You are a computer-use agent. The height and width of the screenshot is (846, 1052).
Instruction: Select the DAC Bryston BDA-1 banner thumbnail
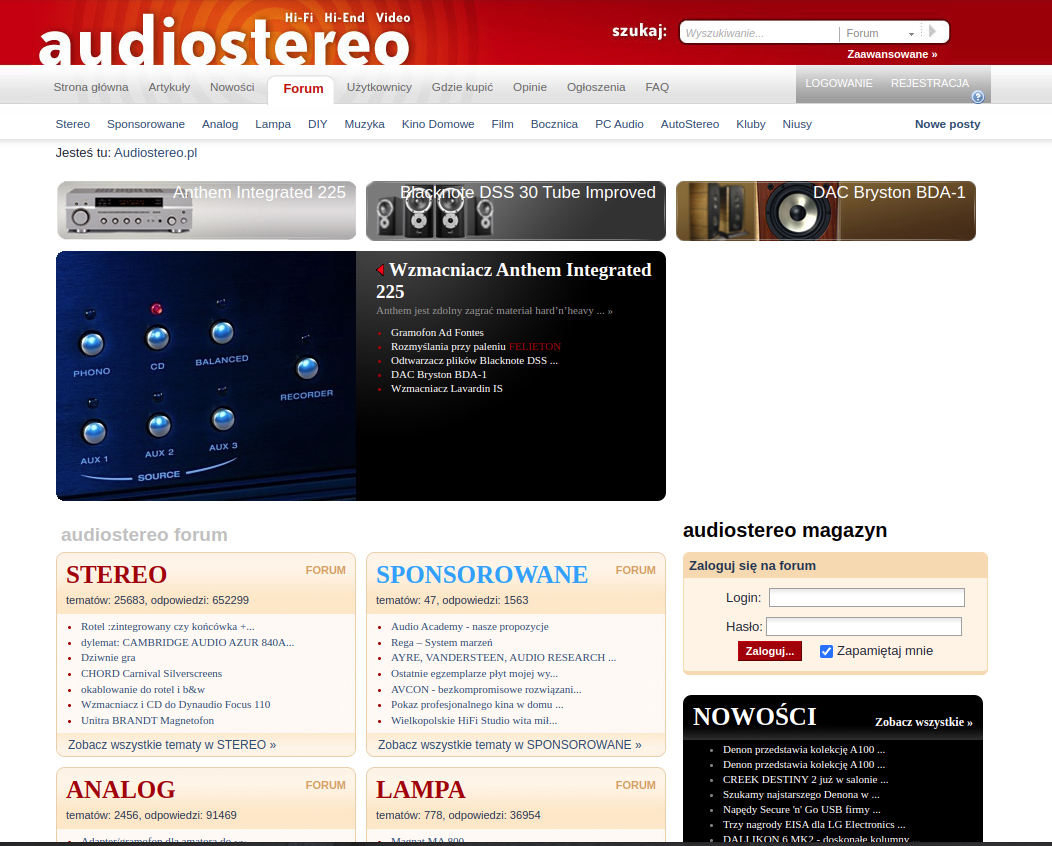(826, 211)
